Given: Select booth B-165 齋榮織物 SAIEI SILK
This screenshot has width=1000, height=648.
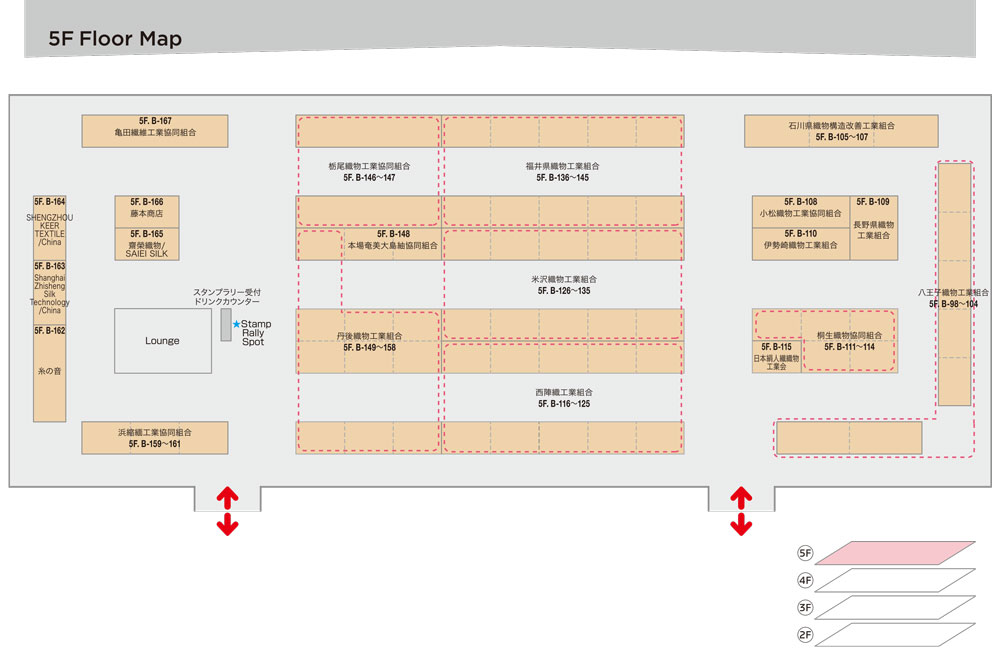Looking at the screenshot, I should coord(149,242).
